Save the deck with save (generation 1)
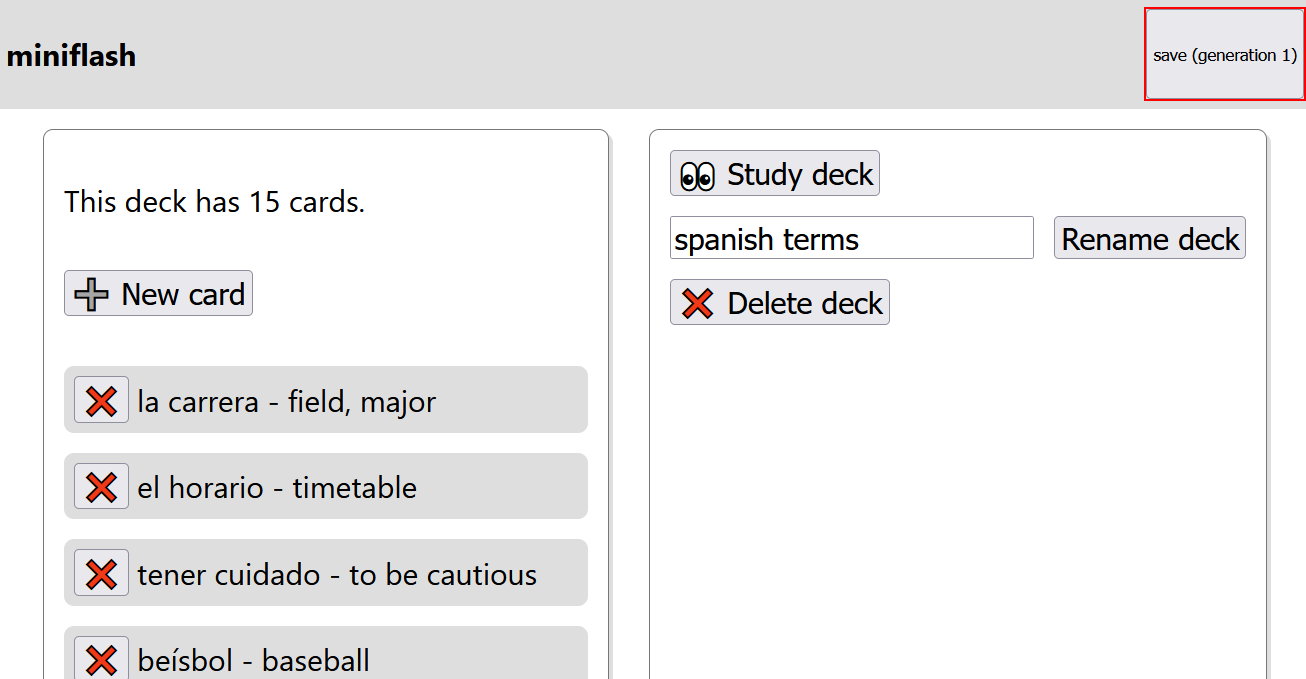The height and width of the screenshot is (679, 1306). point(1224,55)
